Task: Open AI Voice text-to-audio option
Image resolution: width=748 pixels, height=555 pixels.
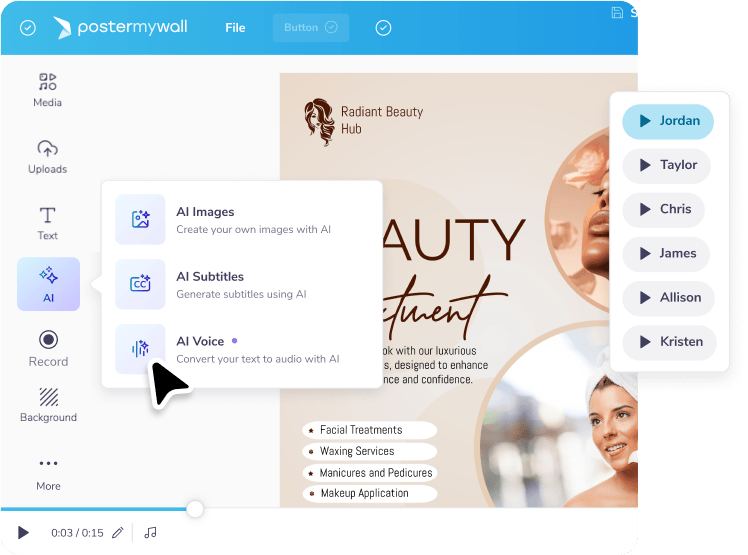Action: coord(241,349)
